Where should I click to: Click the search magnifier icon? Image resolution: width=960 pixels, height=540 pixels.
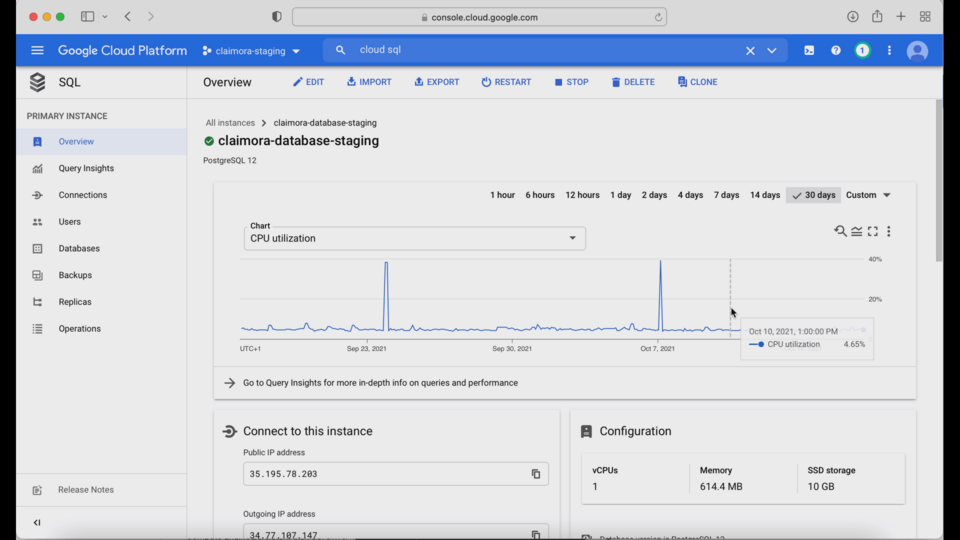(340, 50)
